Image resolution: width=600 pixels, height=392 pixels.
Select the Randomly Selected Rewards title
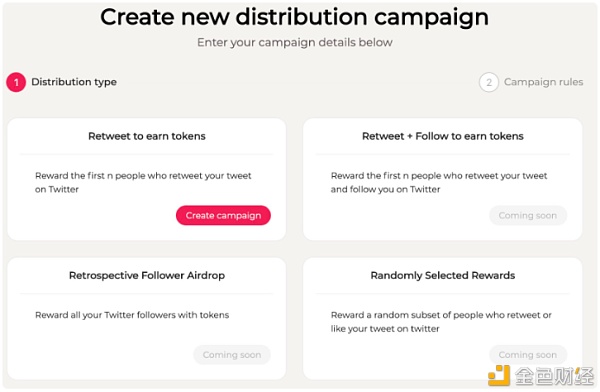[x=443, y=276]
